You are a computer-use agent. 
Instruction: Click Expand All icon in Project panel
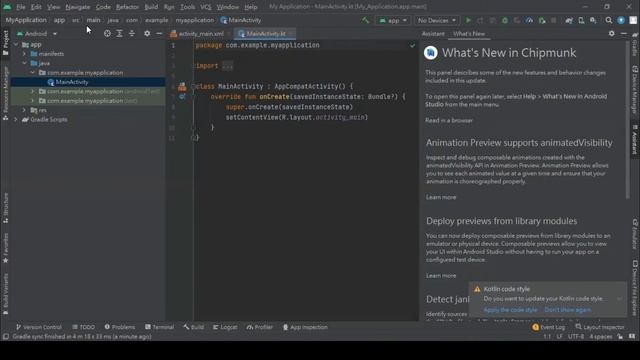119,33
